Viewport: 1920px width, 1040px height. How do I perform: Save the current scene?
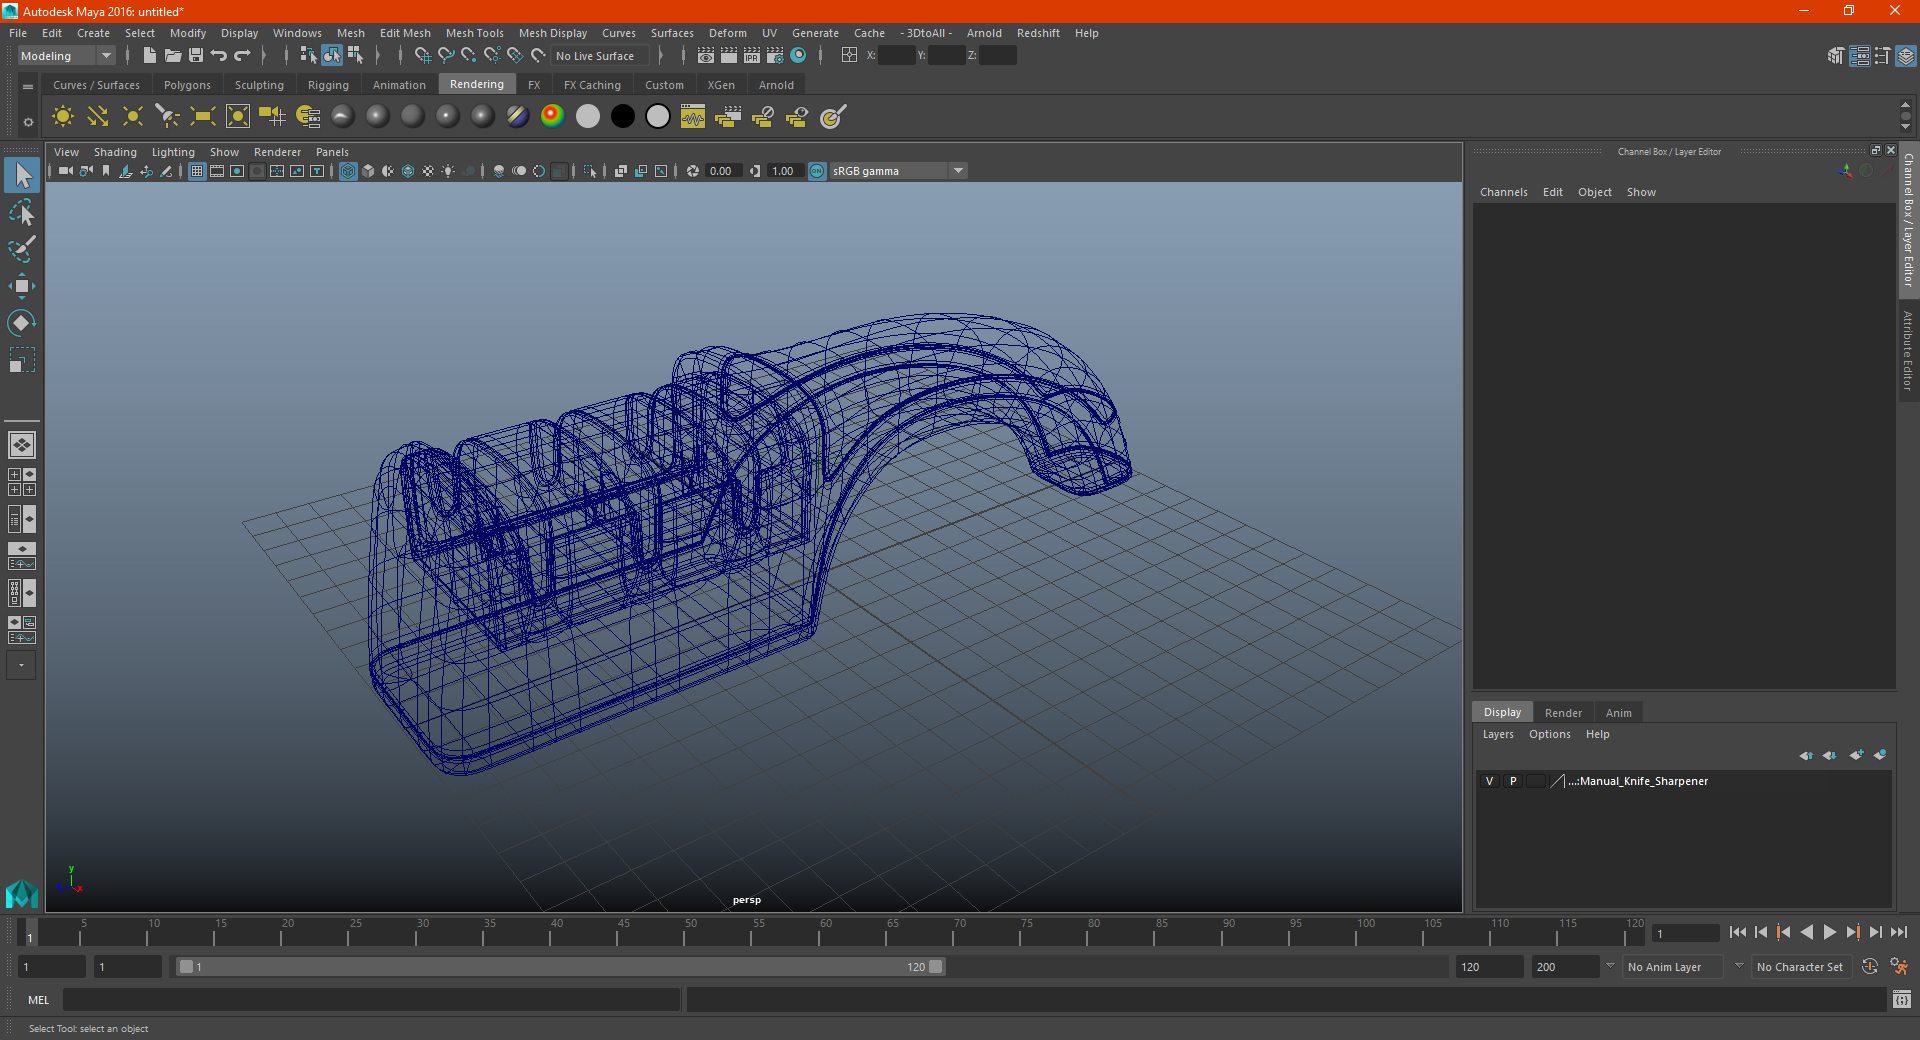pos(196,56)
